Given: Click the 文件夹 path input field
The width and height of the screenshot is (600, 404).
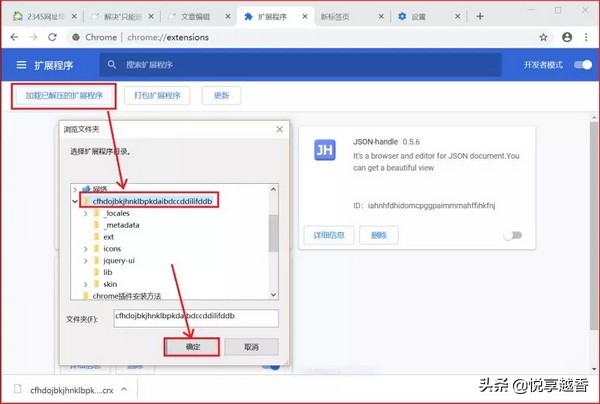Looking at the screenshot, I should (196, 318).
